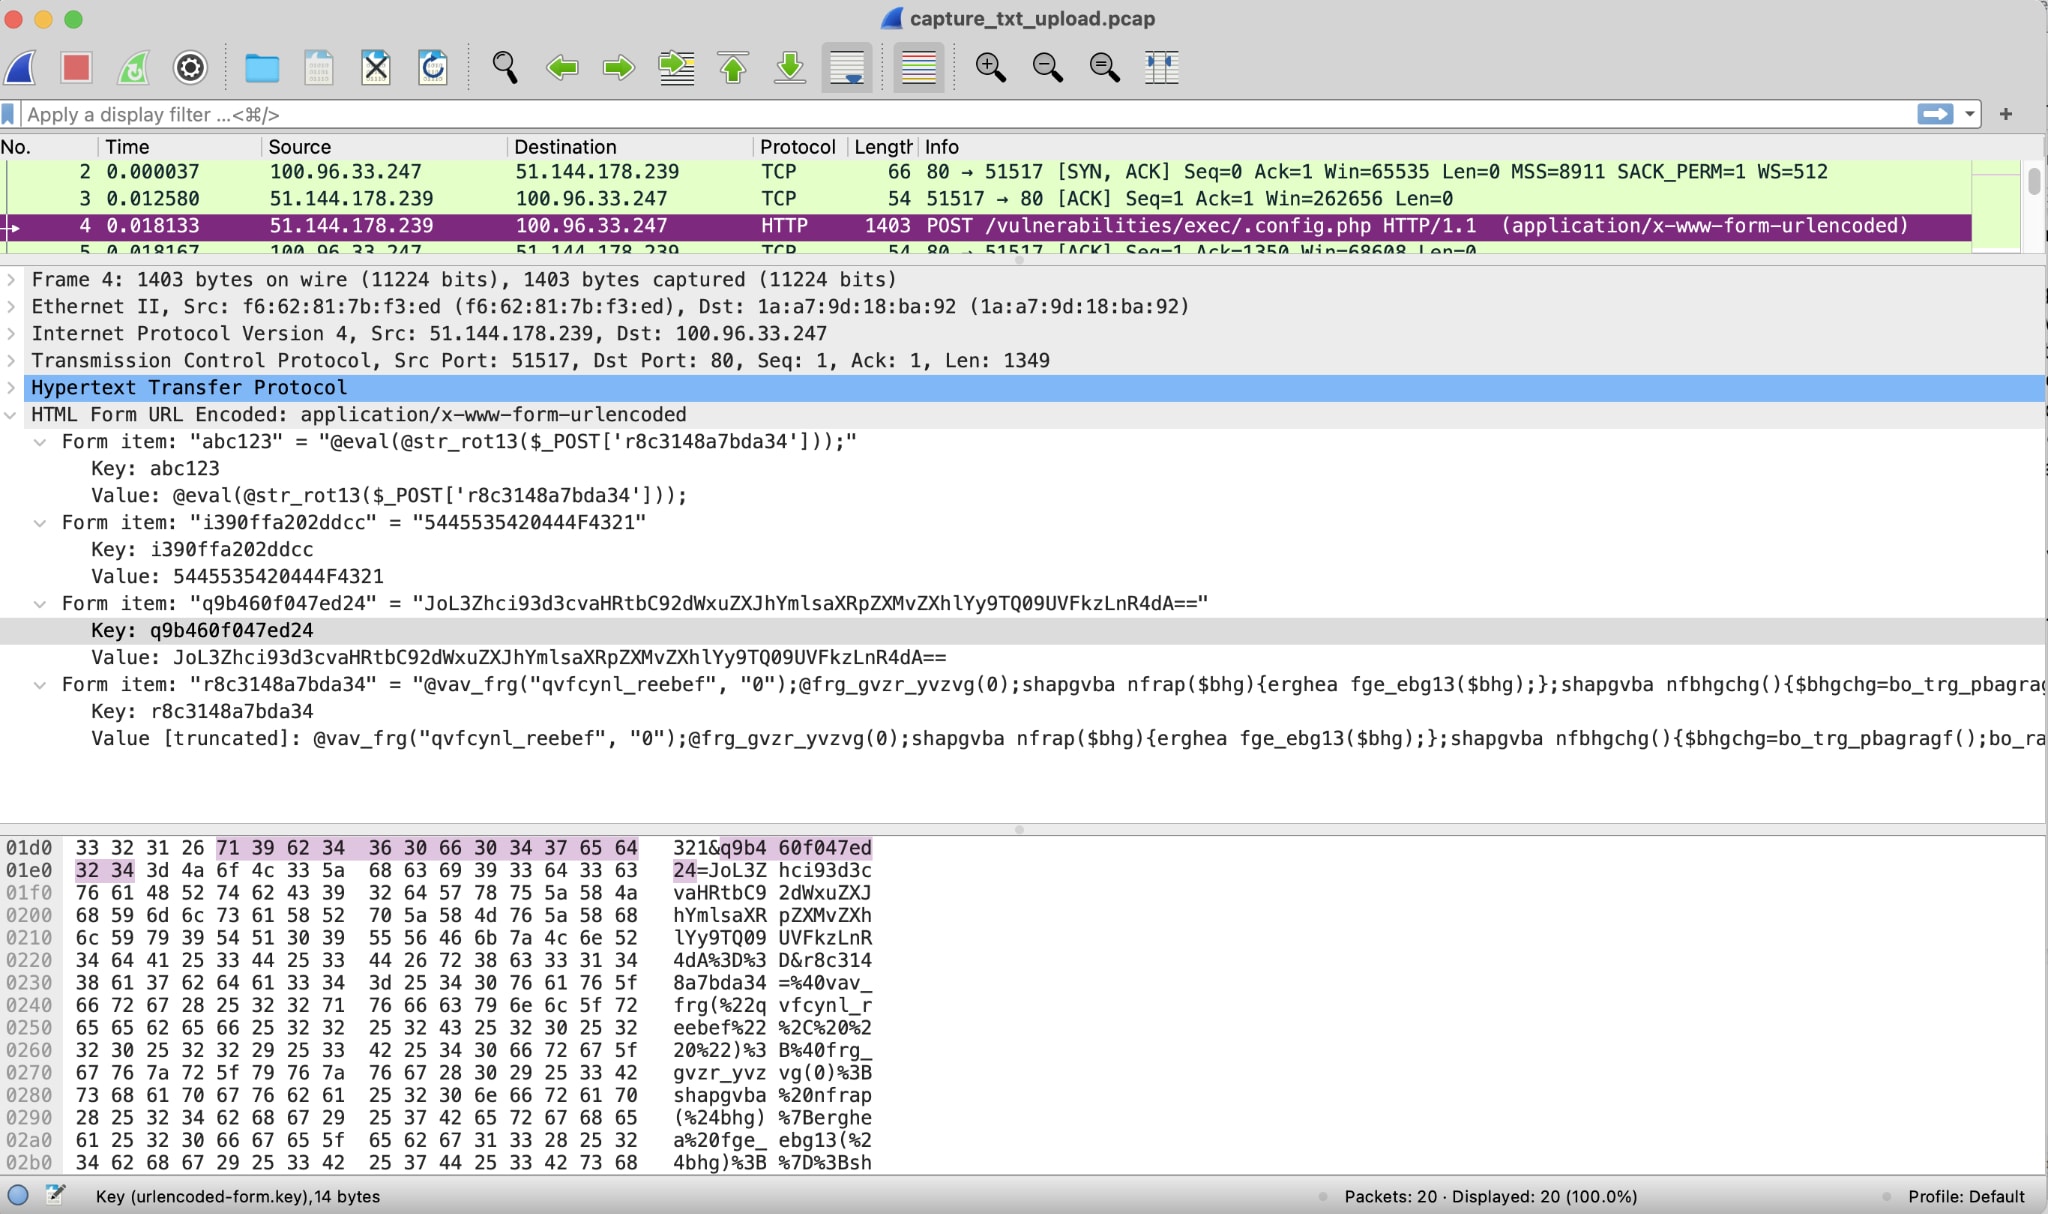Apply display filter arrow button
2048x1214 pixels.
(x=1935, y=114)
